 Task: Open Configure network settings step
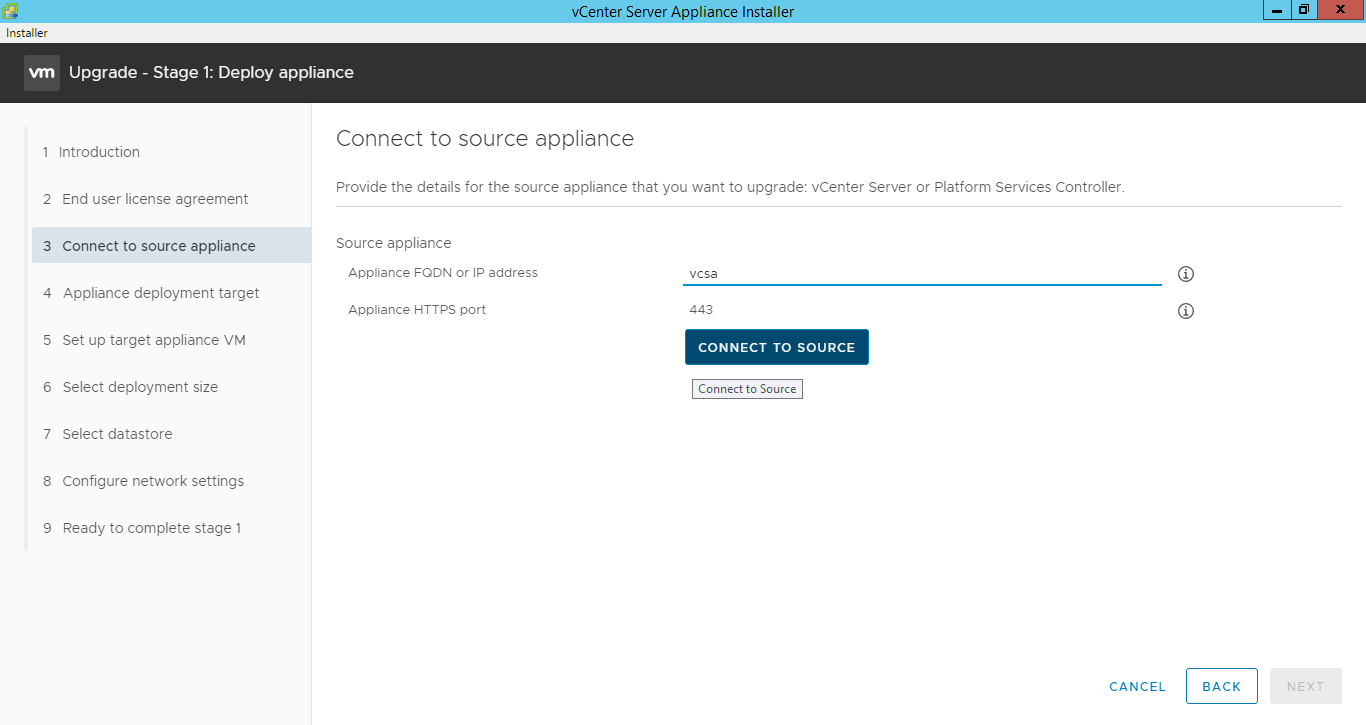pyautogui.click(x=153, y=480)
